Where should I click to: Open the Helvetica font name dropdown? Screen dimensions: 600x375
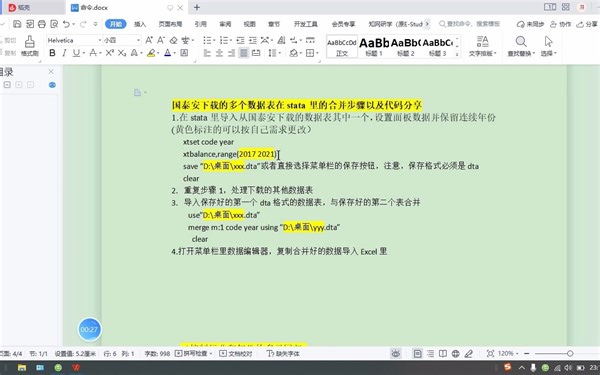point(100,40)
